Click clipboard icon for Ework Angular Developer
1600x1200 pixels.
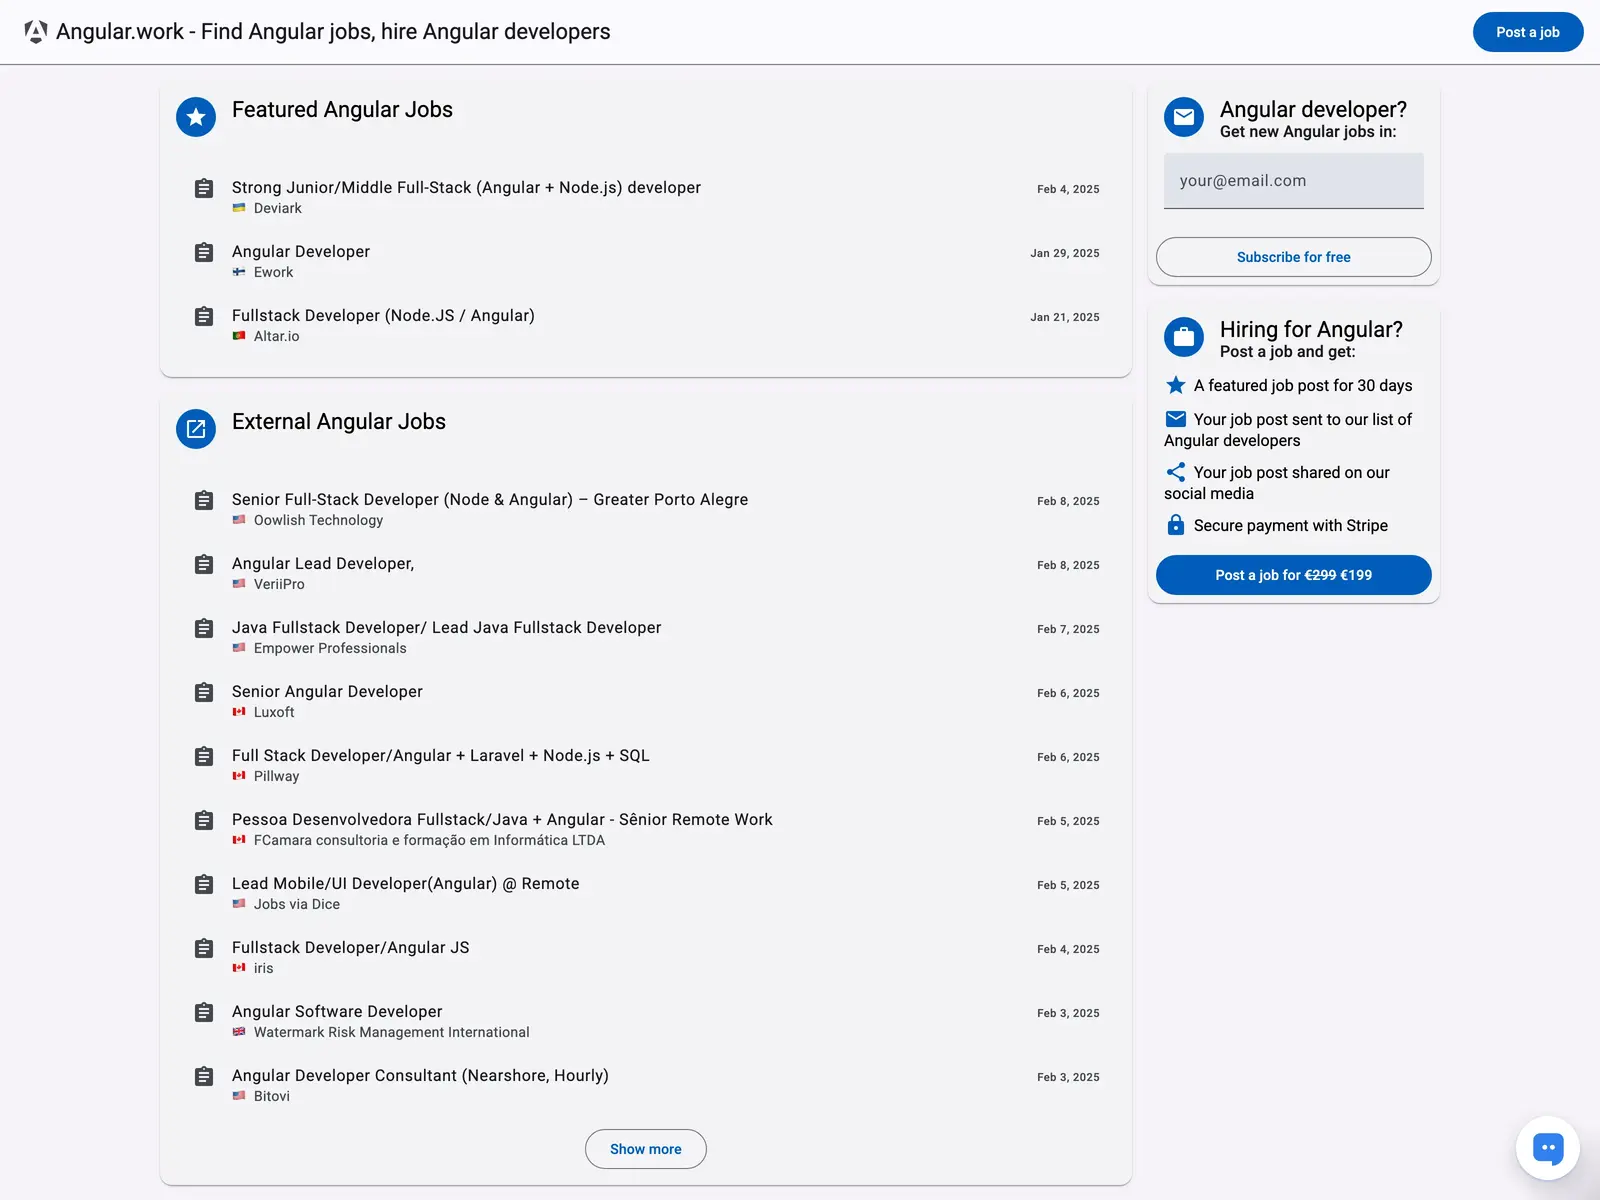(x=204, y=252)
